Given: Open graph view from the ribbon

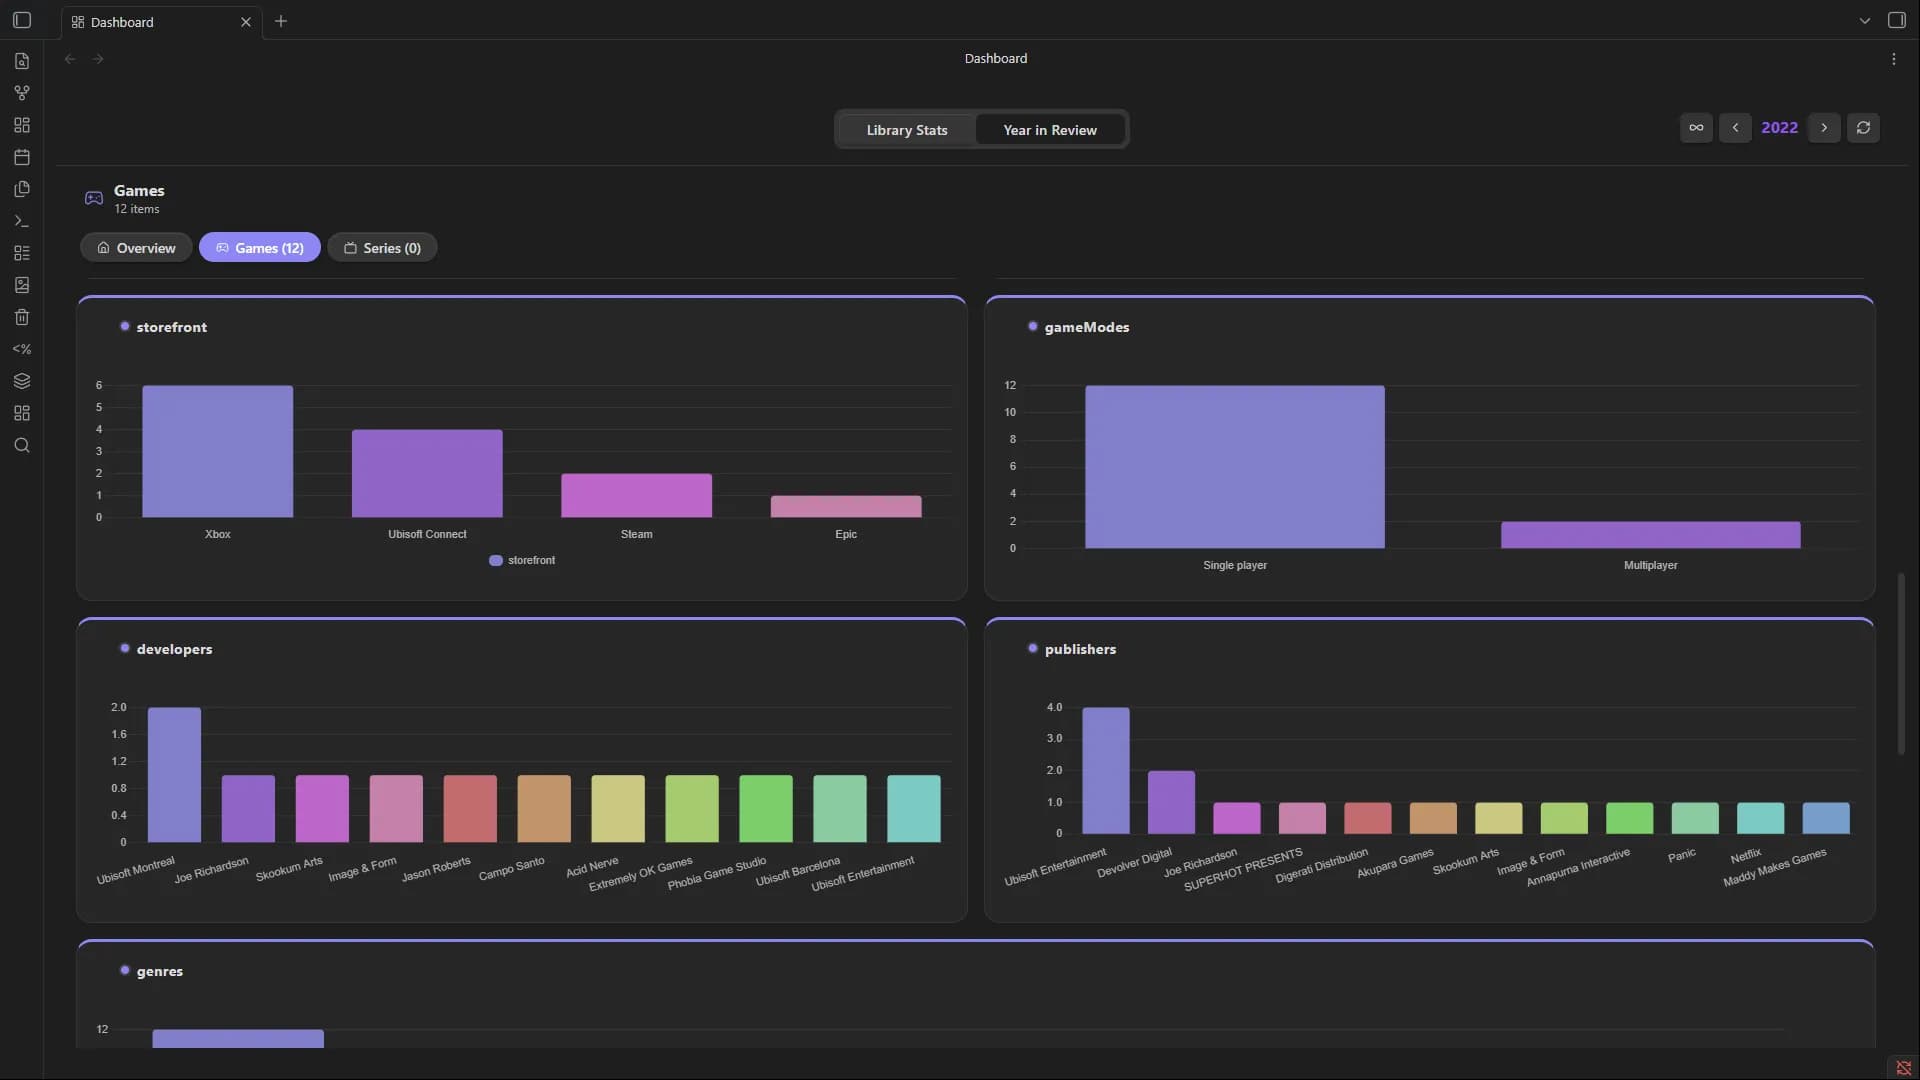Looking at the screenshot, I should (22, 93).
